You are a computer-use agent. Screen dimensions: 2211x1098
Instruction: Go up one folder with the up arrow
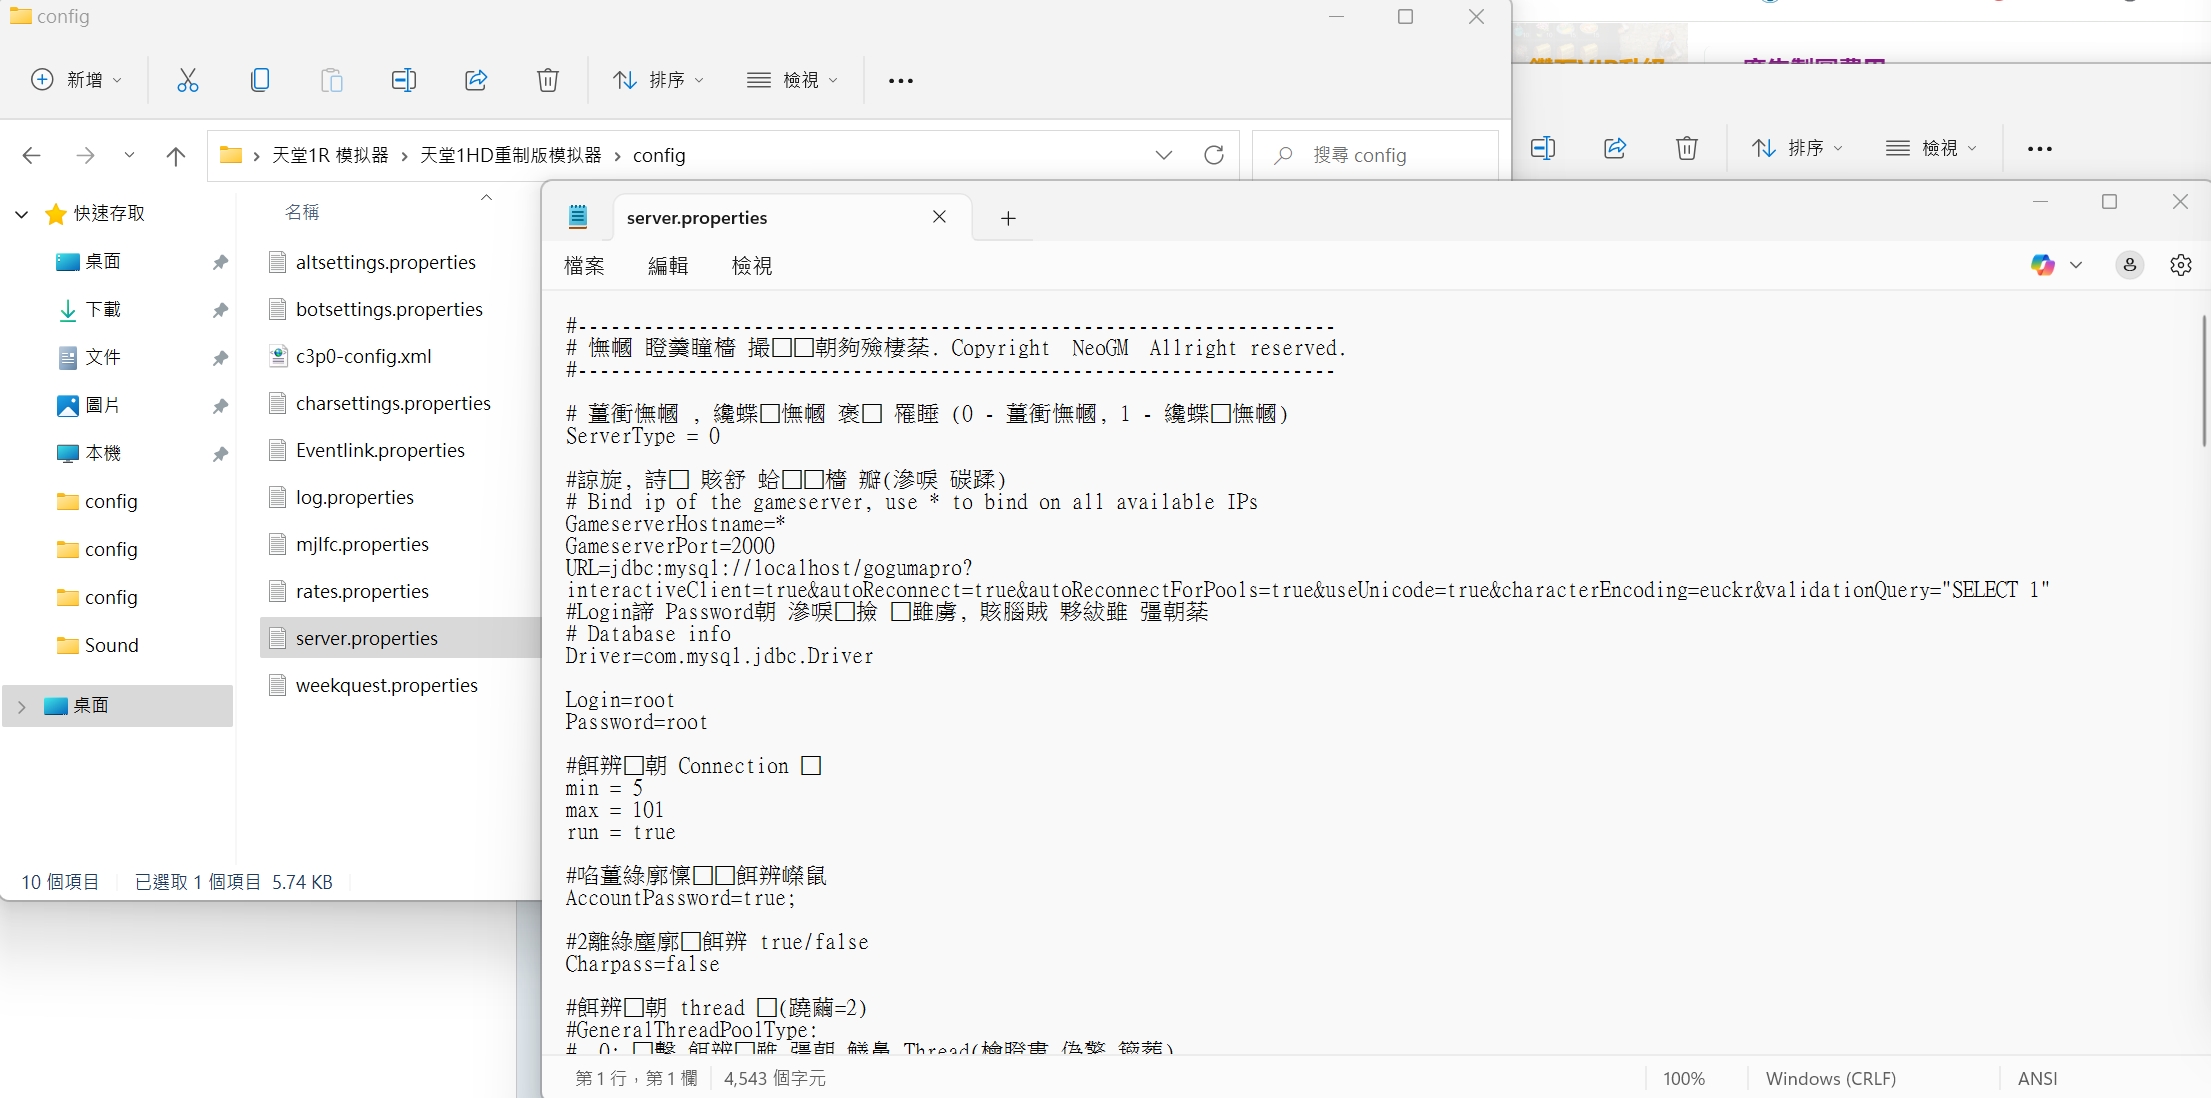point(176,155)
